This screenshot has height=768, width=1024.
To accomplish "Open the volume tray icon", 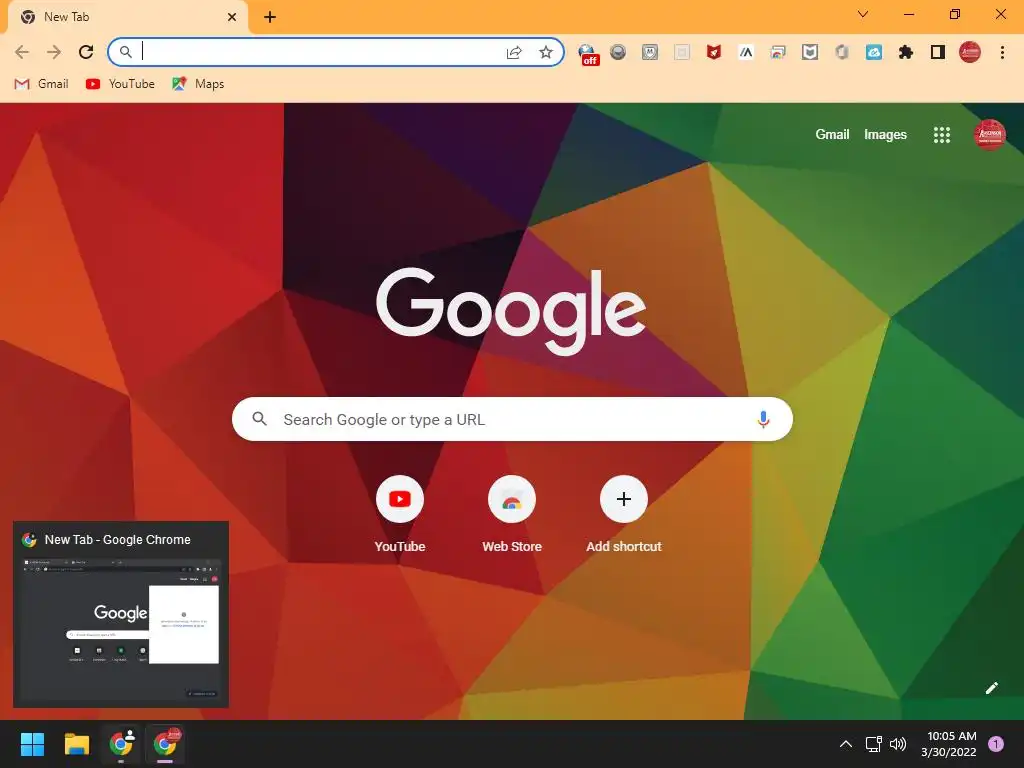I will [x=899, y=744].
